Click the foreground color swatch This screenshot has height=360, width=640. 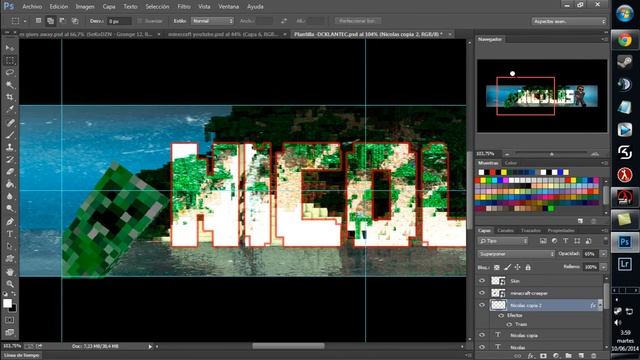[7, 303]
